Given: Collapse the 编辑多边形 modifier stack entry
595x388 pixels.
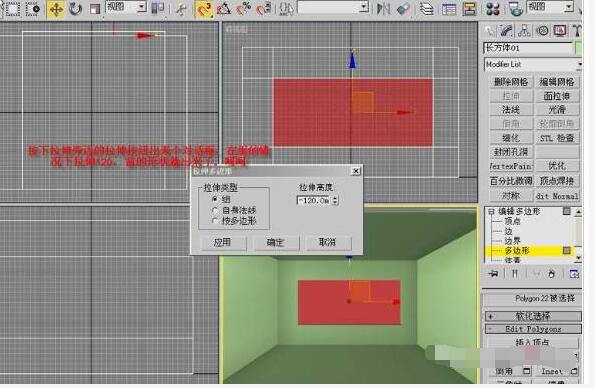Looking at the screenshot, I should coord(491,211).
